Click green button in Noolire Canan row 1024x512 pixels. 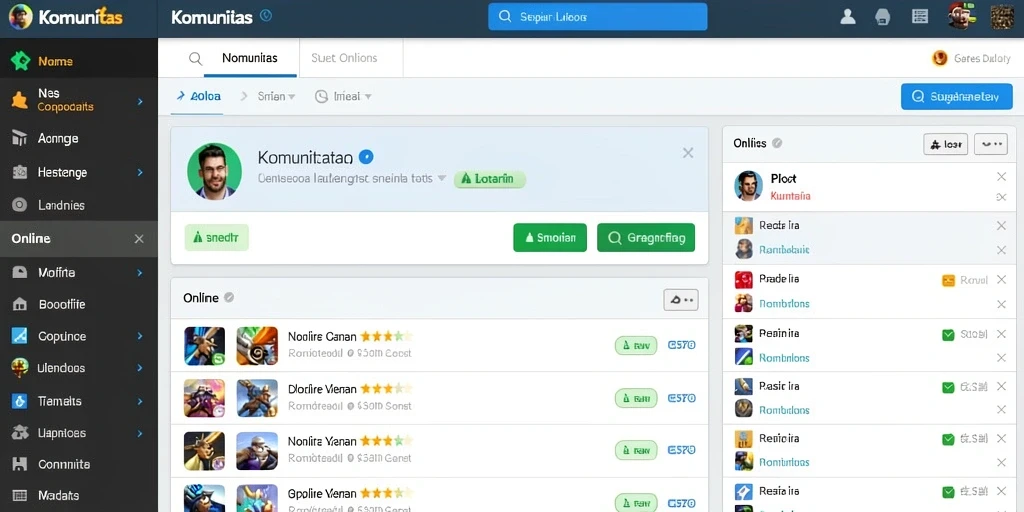click(x=636, y=345)
